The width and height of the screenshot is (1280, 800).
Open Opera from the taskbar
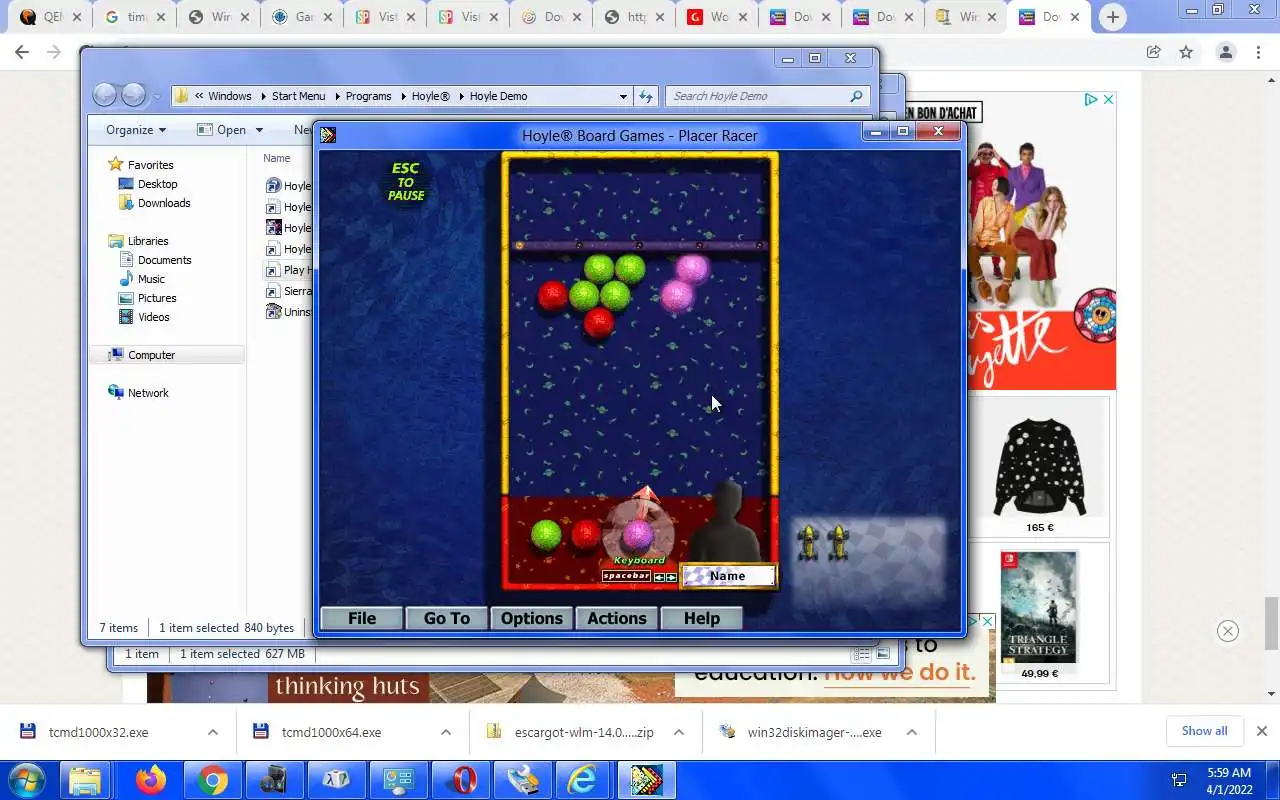pos(463,780)
